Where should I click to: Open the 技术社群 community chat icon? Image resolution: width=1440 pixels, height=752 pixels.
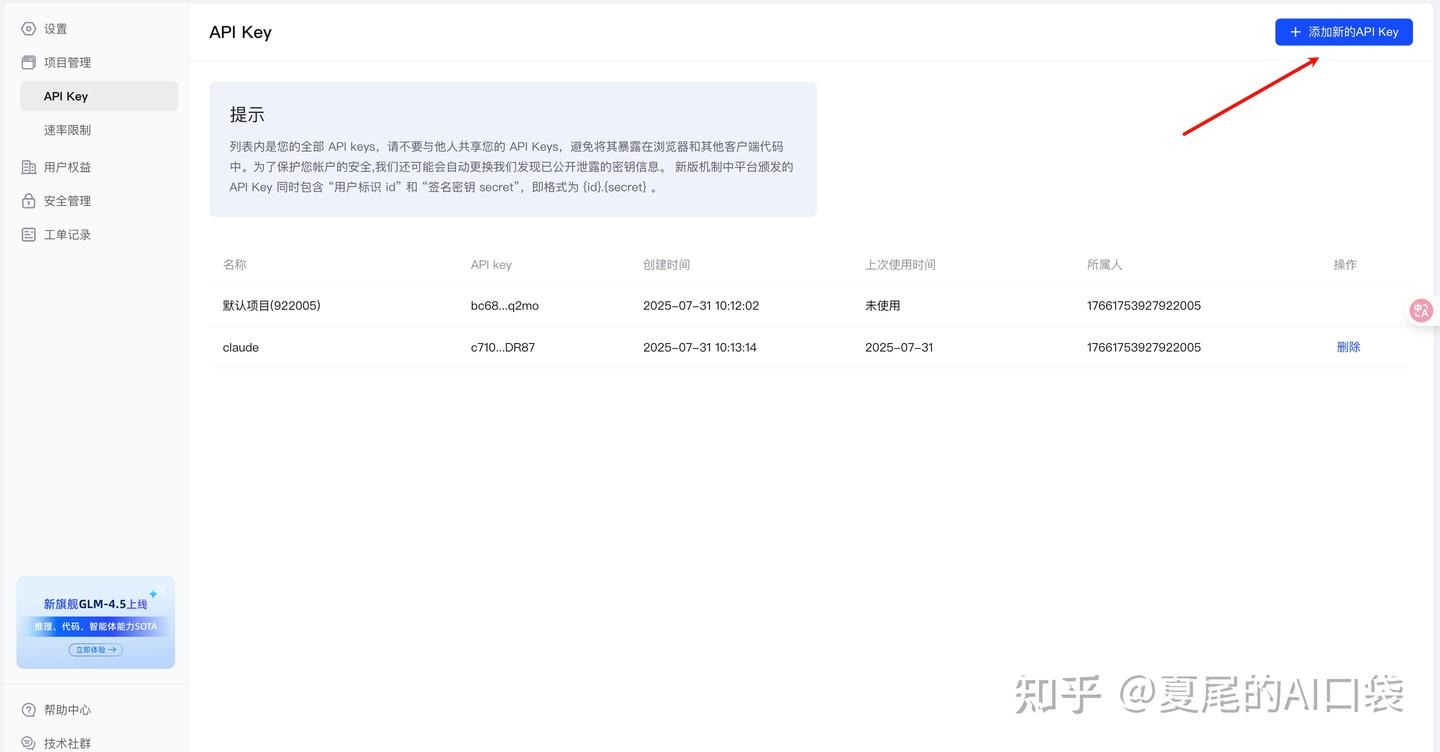click(x=28, y=743)
